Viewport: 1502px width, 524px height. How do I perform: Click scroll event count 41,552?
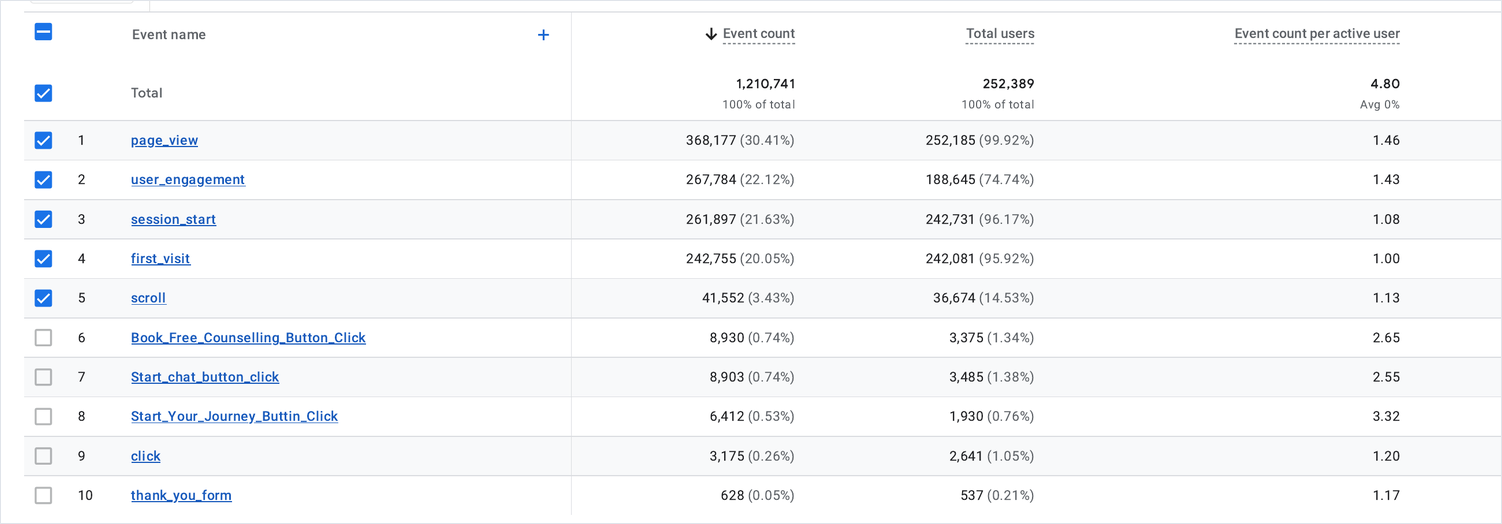pos(723,298)
